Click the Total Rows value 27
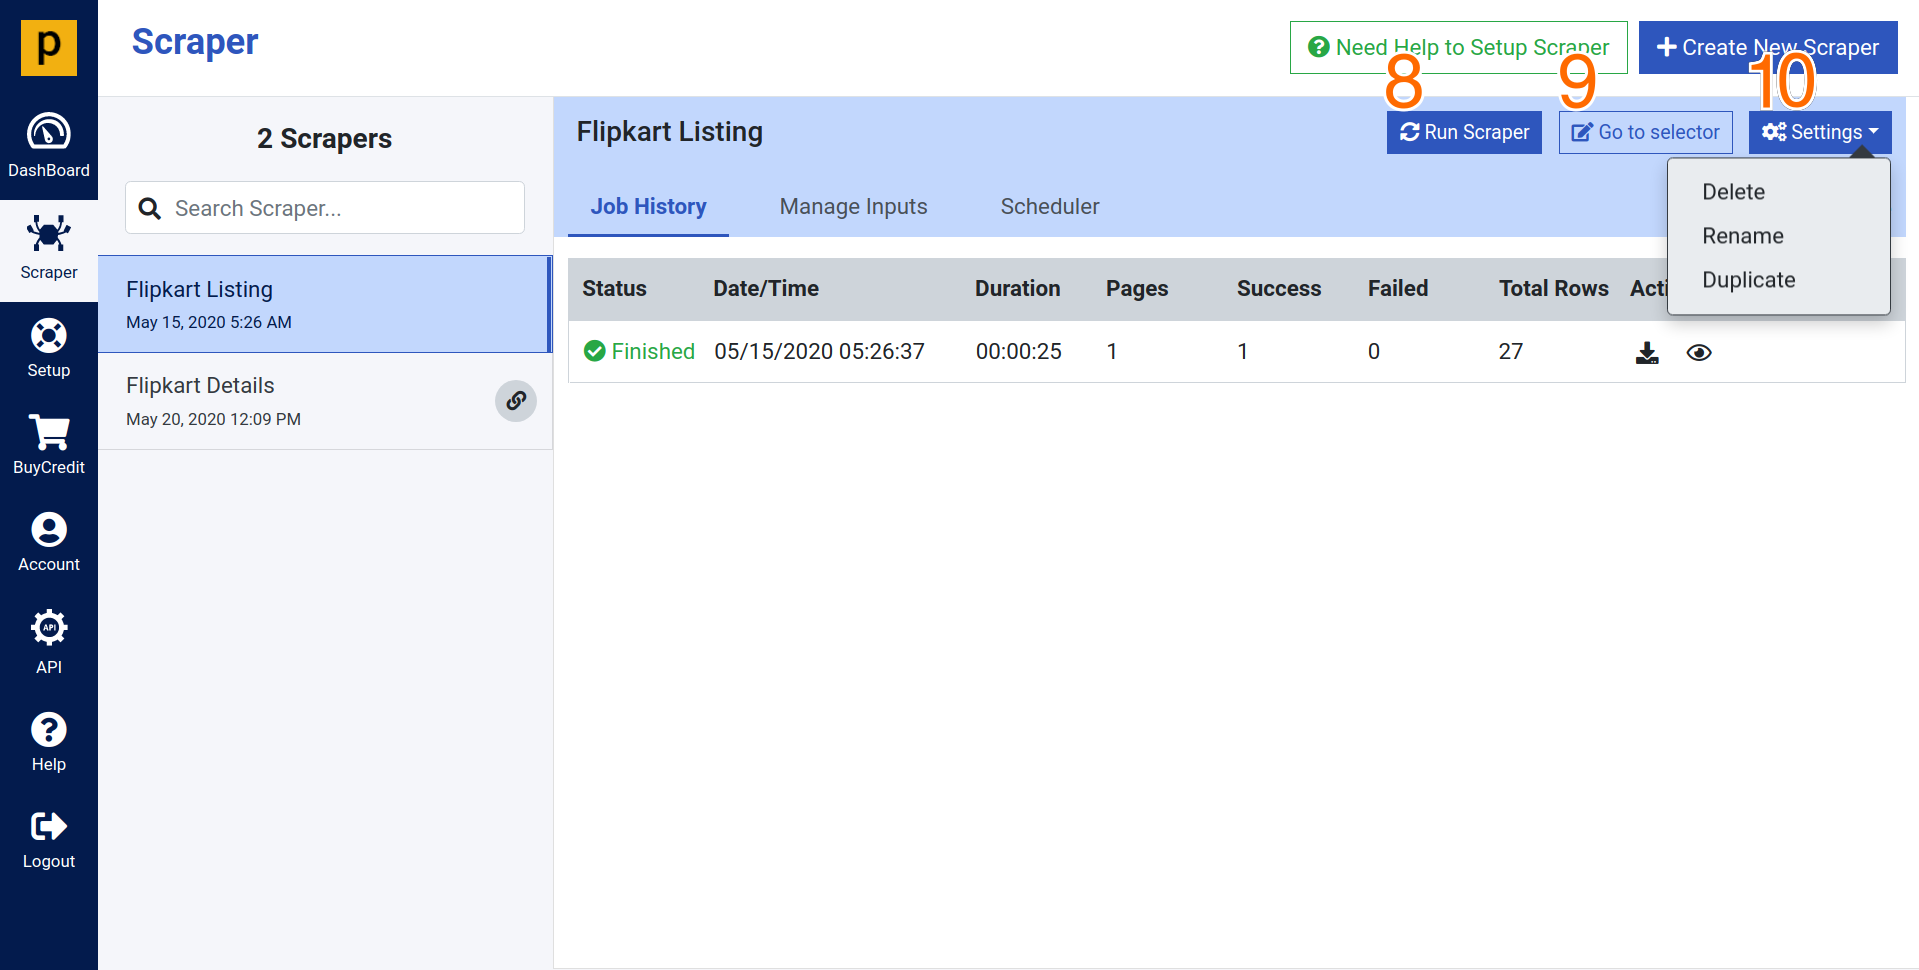This screenshot has width=1919, height=970. click(1511, 351)
